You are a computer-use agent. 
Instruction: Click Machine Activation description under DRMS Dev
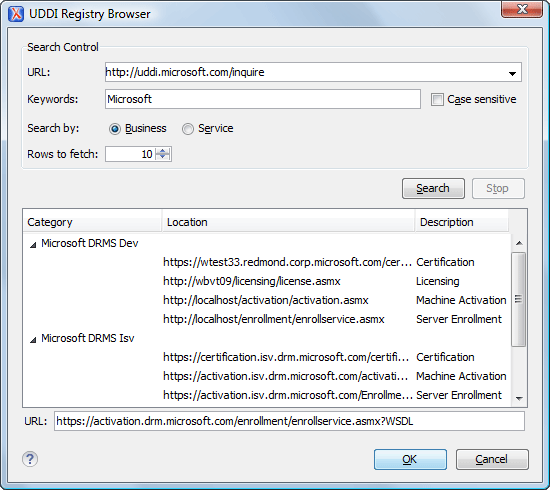pyautogui.click(x=461, y=300)
